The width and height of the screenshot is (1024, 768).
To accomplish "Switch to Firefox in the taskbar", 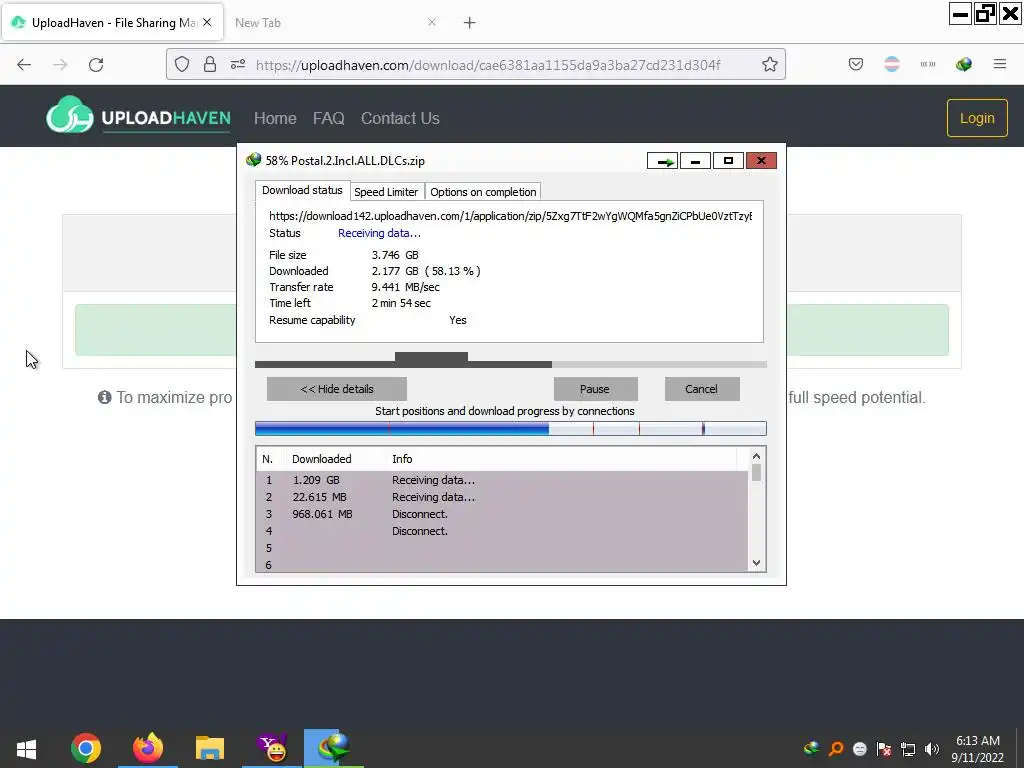I will (x=148, y=748).
